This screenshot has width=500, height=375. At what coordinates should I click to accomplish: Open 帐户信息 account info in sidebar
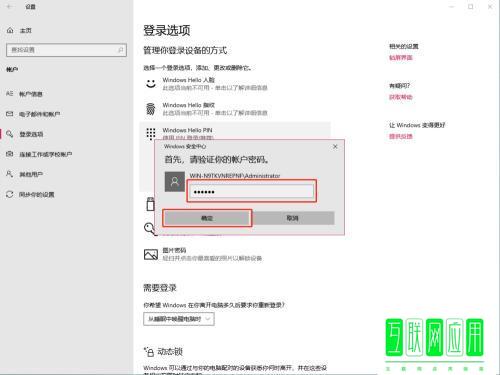pos(31,94)
